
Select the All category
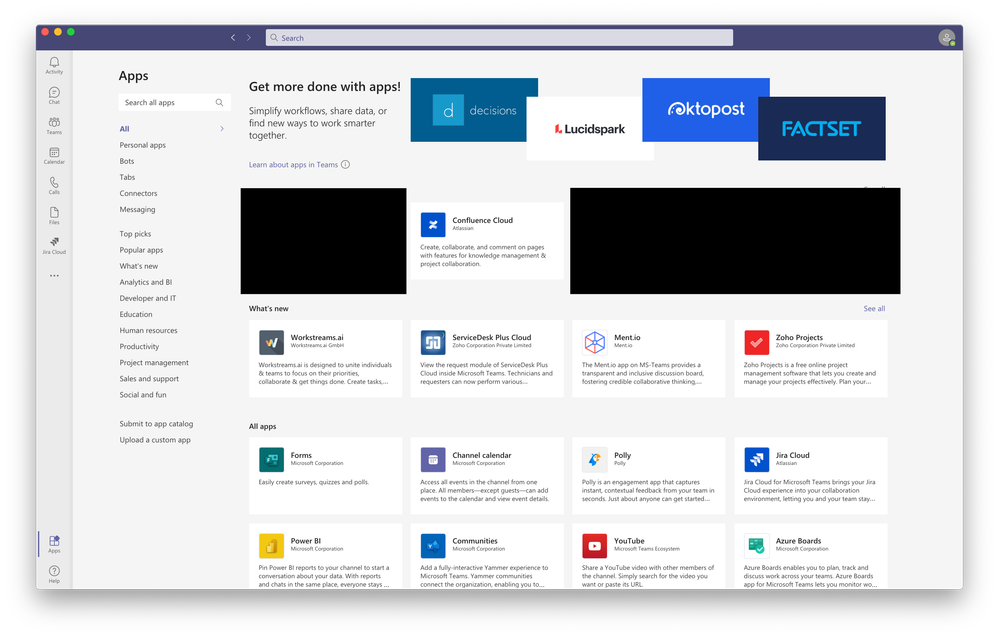pos(124,129)
